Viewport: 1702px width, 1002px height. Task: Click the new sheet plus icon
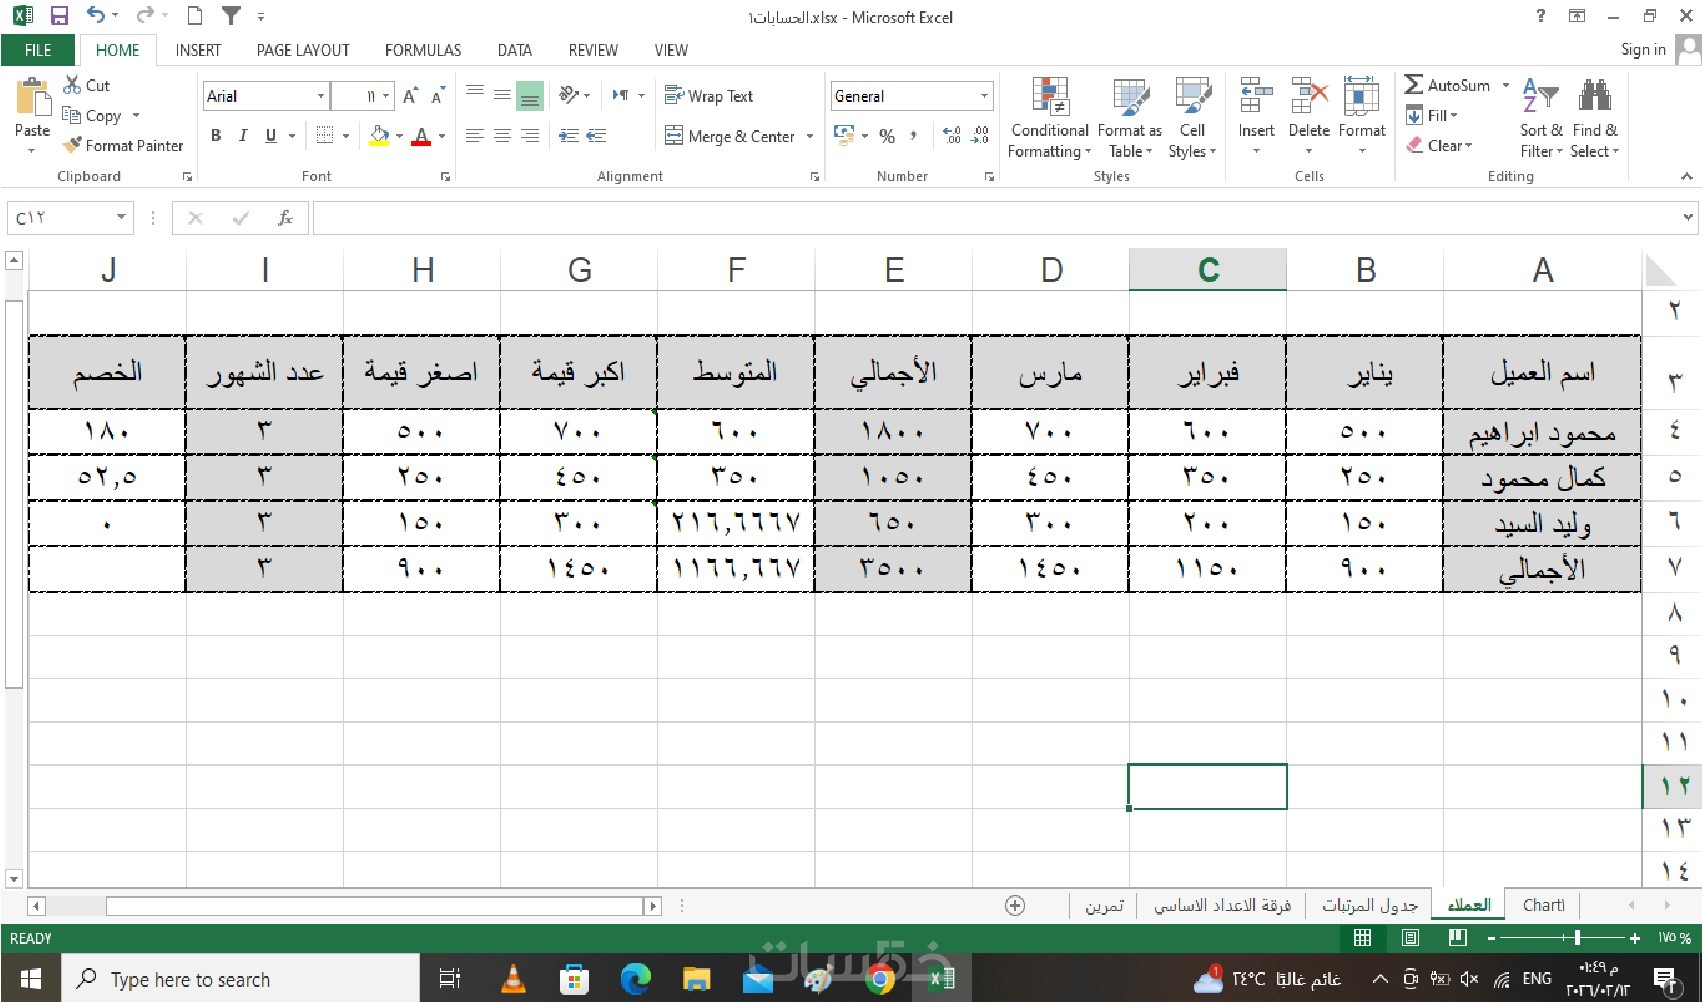1015,906
